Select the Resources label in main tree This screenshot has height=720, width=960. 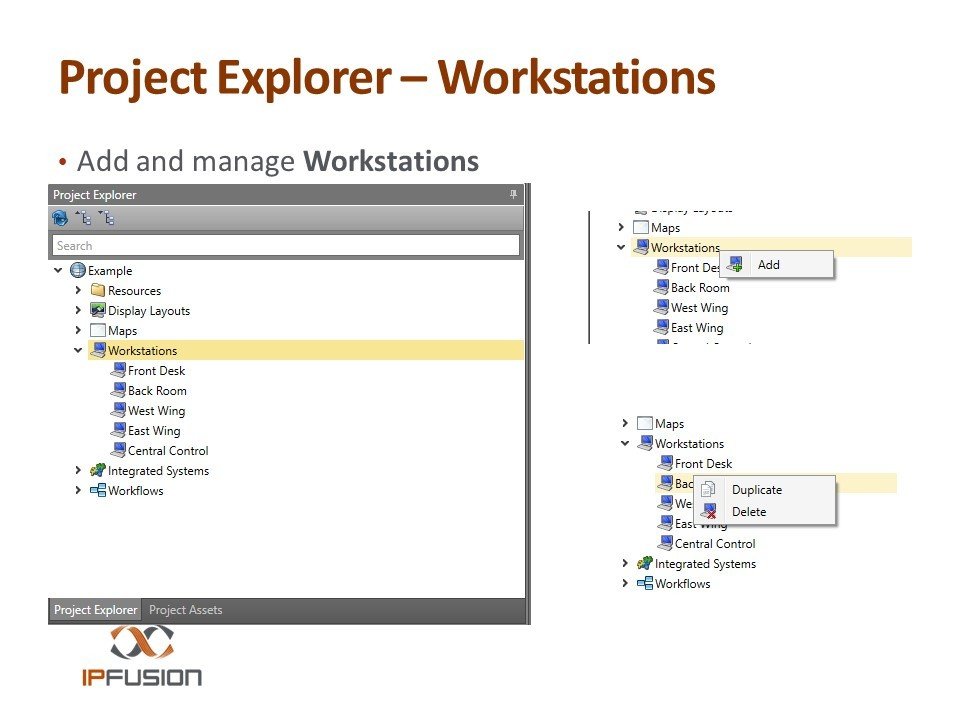[x=135, y=291]
